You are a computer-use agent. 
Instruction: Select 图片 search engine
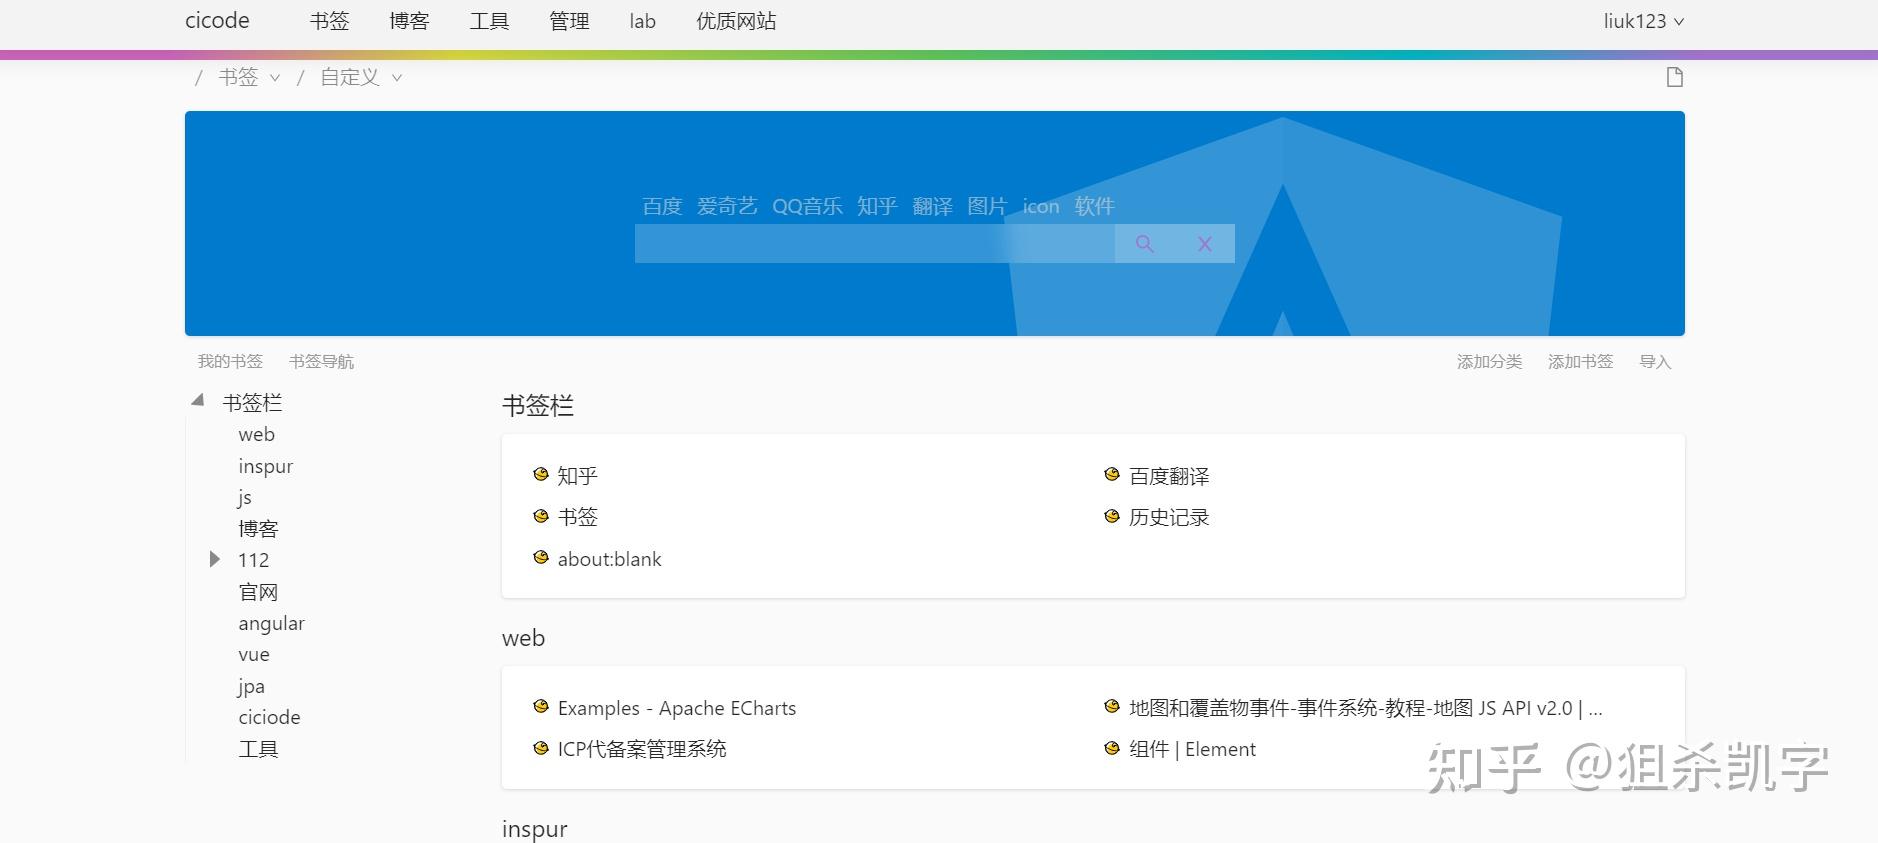[987, 206]
